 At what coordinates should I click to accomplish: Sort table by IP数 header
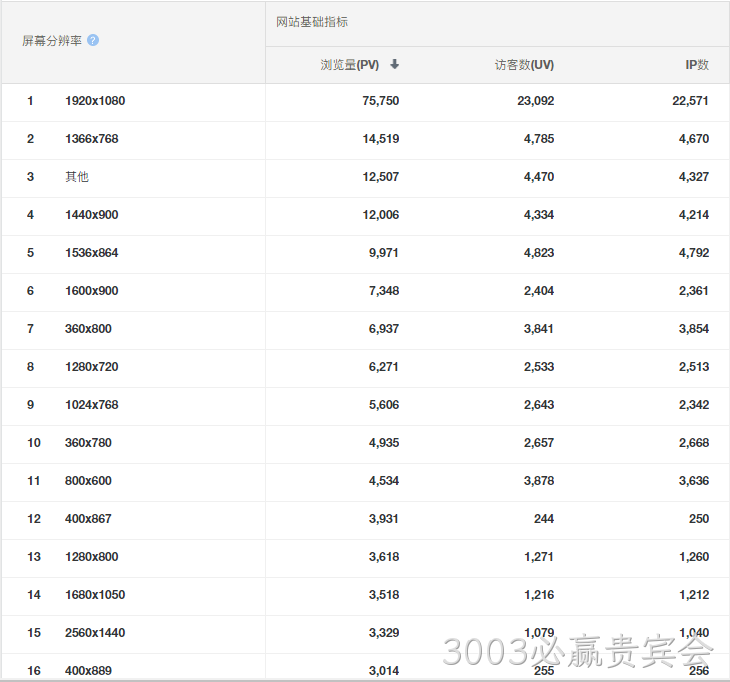(x=697, y=65)
